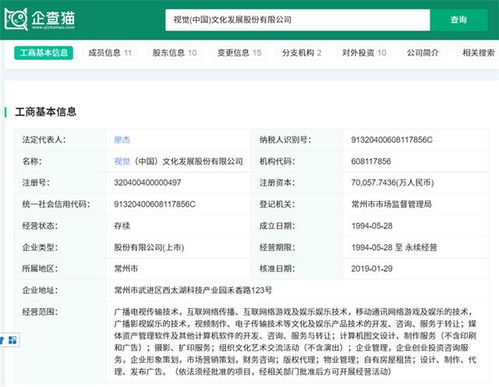Click the 企业类型 label
The width and height of the screenshot is (499, 387).
point(40,247)
